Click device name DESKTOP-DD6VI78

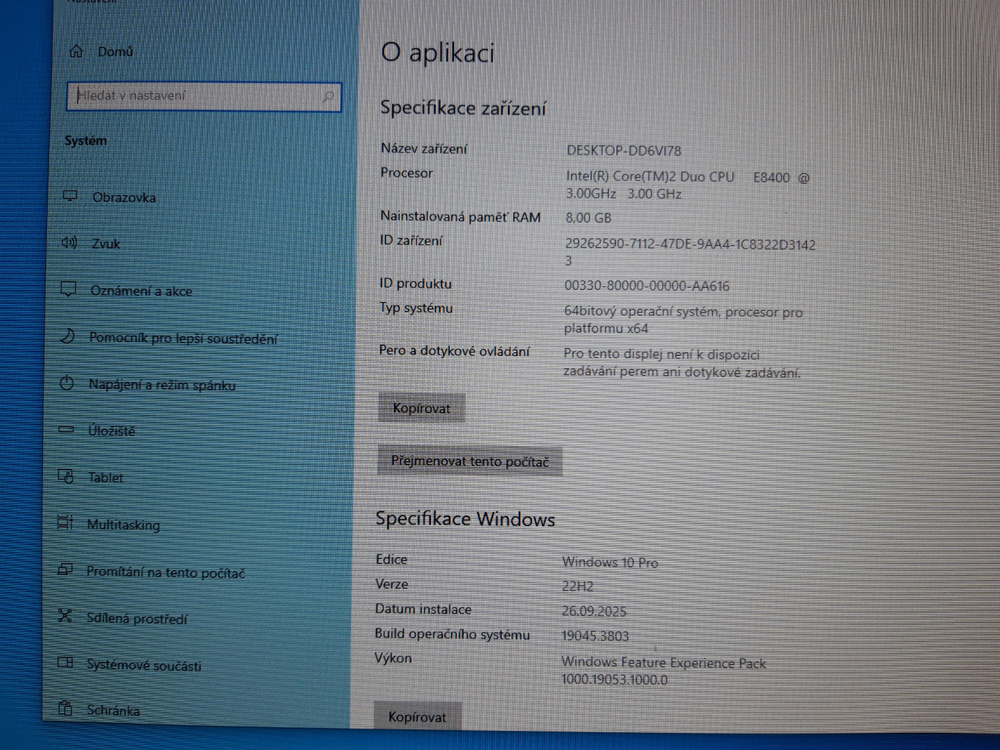[624, 151]
